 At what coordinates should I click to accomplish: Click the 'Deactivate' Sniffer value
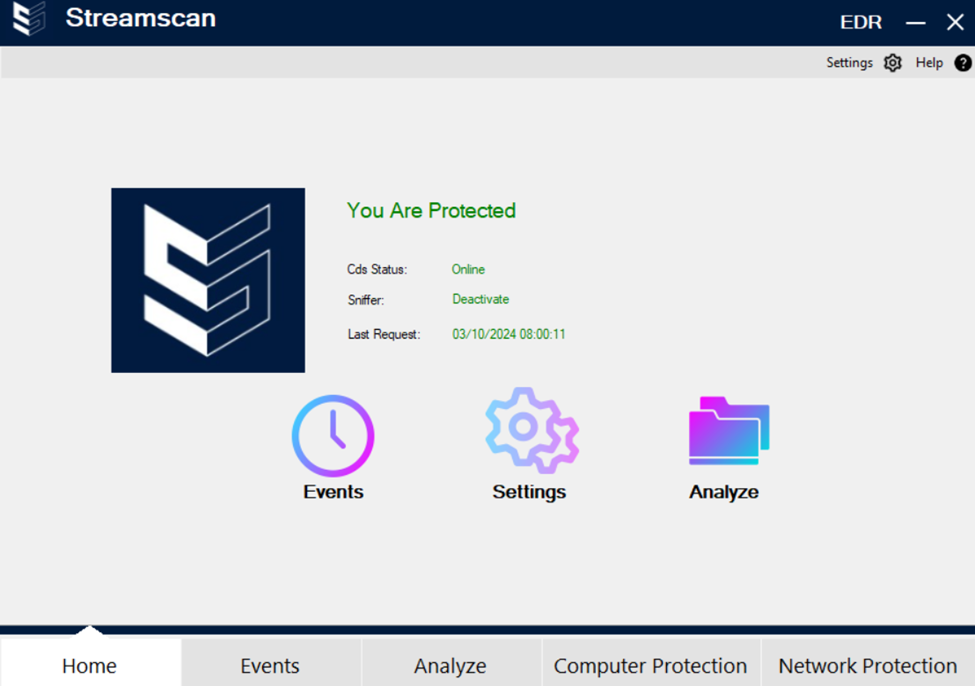pyautogui.click(x=480, y=299)
